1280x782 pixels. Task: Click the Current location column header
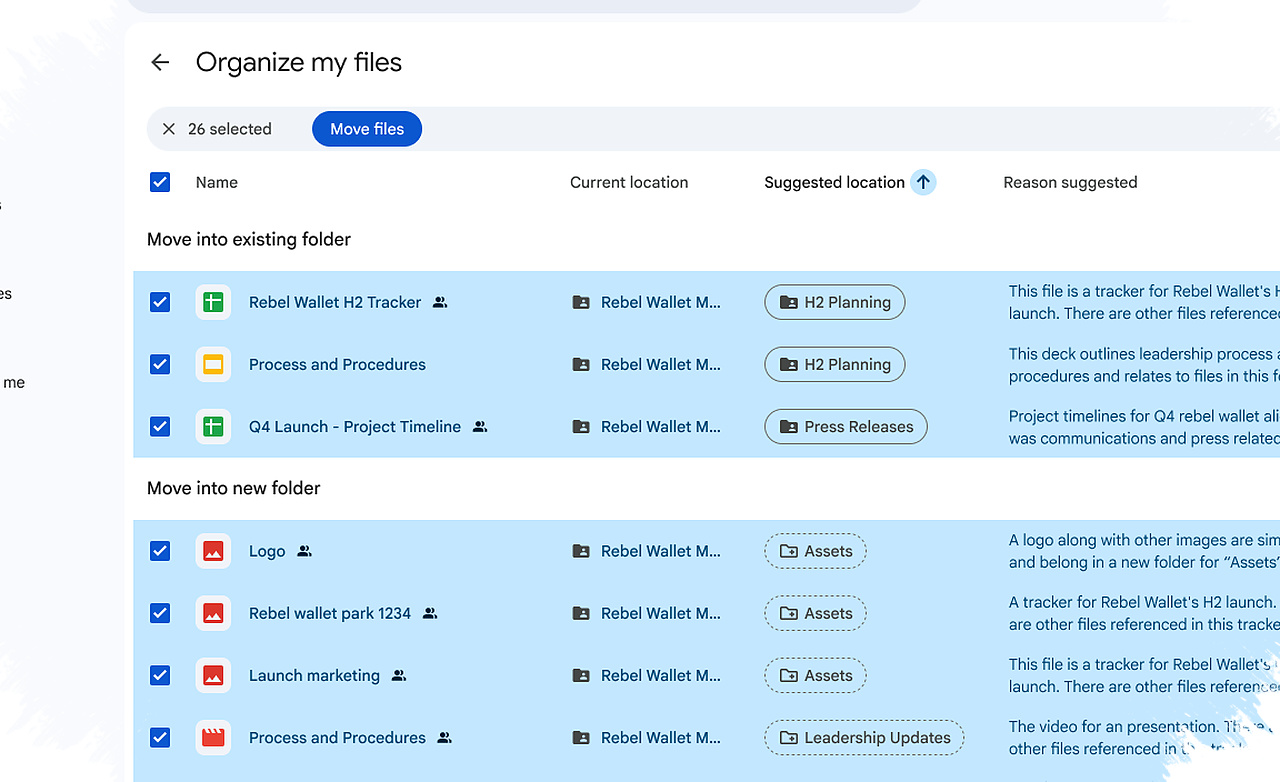629,182
